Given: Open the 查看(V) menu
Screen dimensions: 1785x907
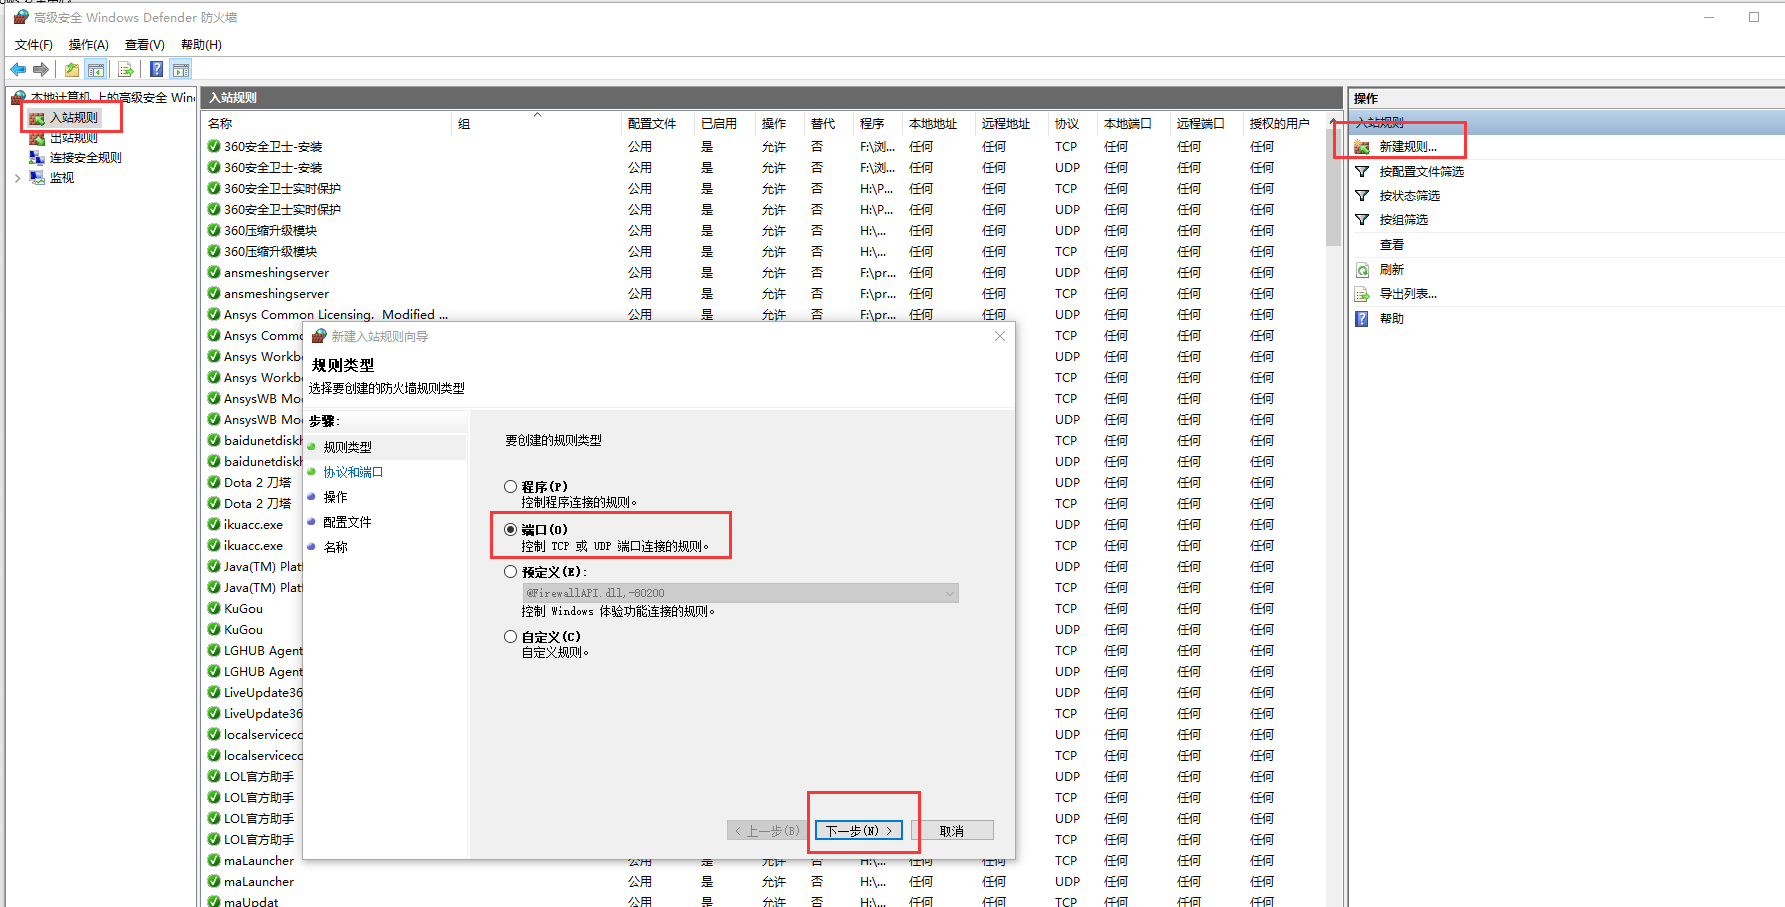Looking at the screenshot, I should [x=145, y=45].
